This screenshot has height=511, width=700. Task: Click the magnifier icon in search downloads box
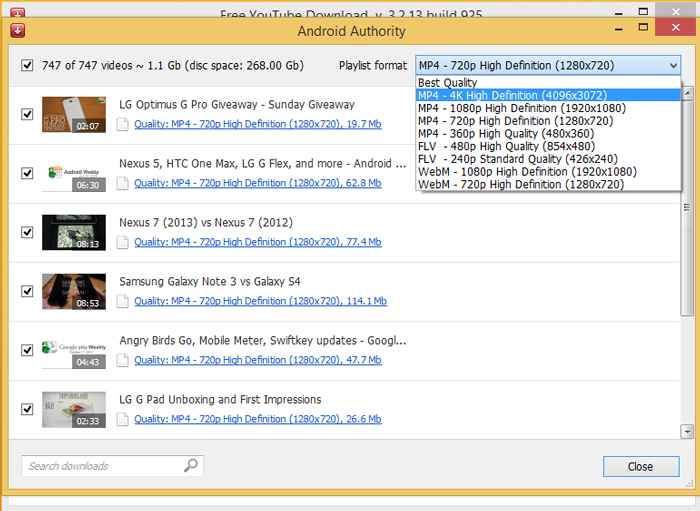(x=191, y=465)
